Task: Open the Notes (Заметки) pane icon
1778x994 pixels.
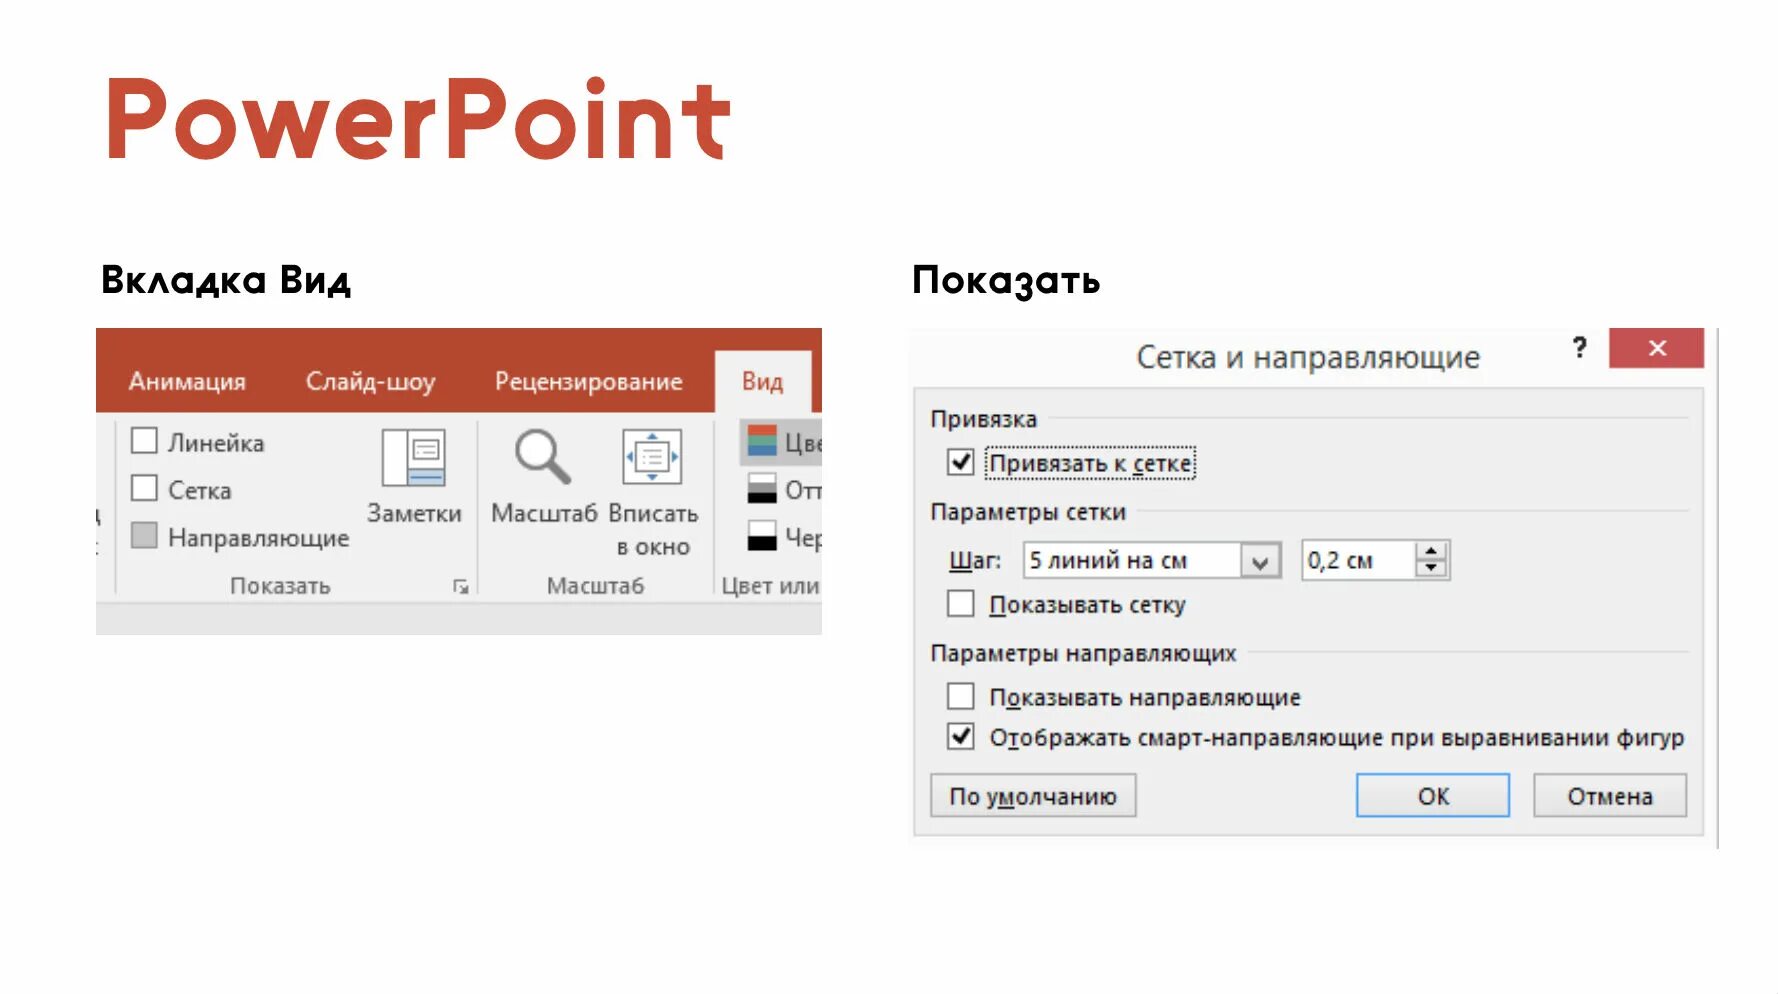Action: [x=413, y=458]
